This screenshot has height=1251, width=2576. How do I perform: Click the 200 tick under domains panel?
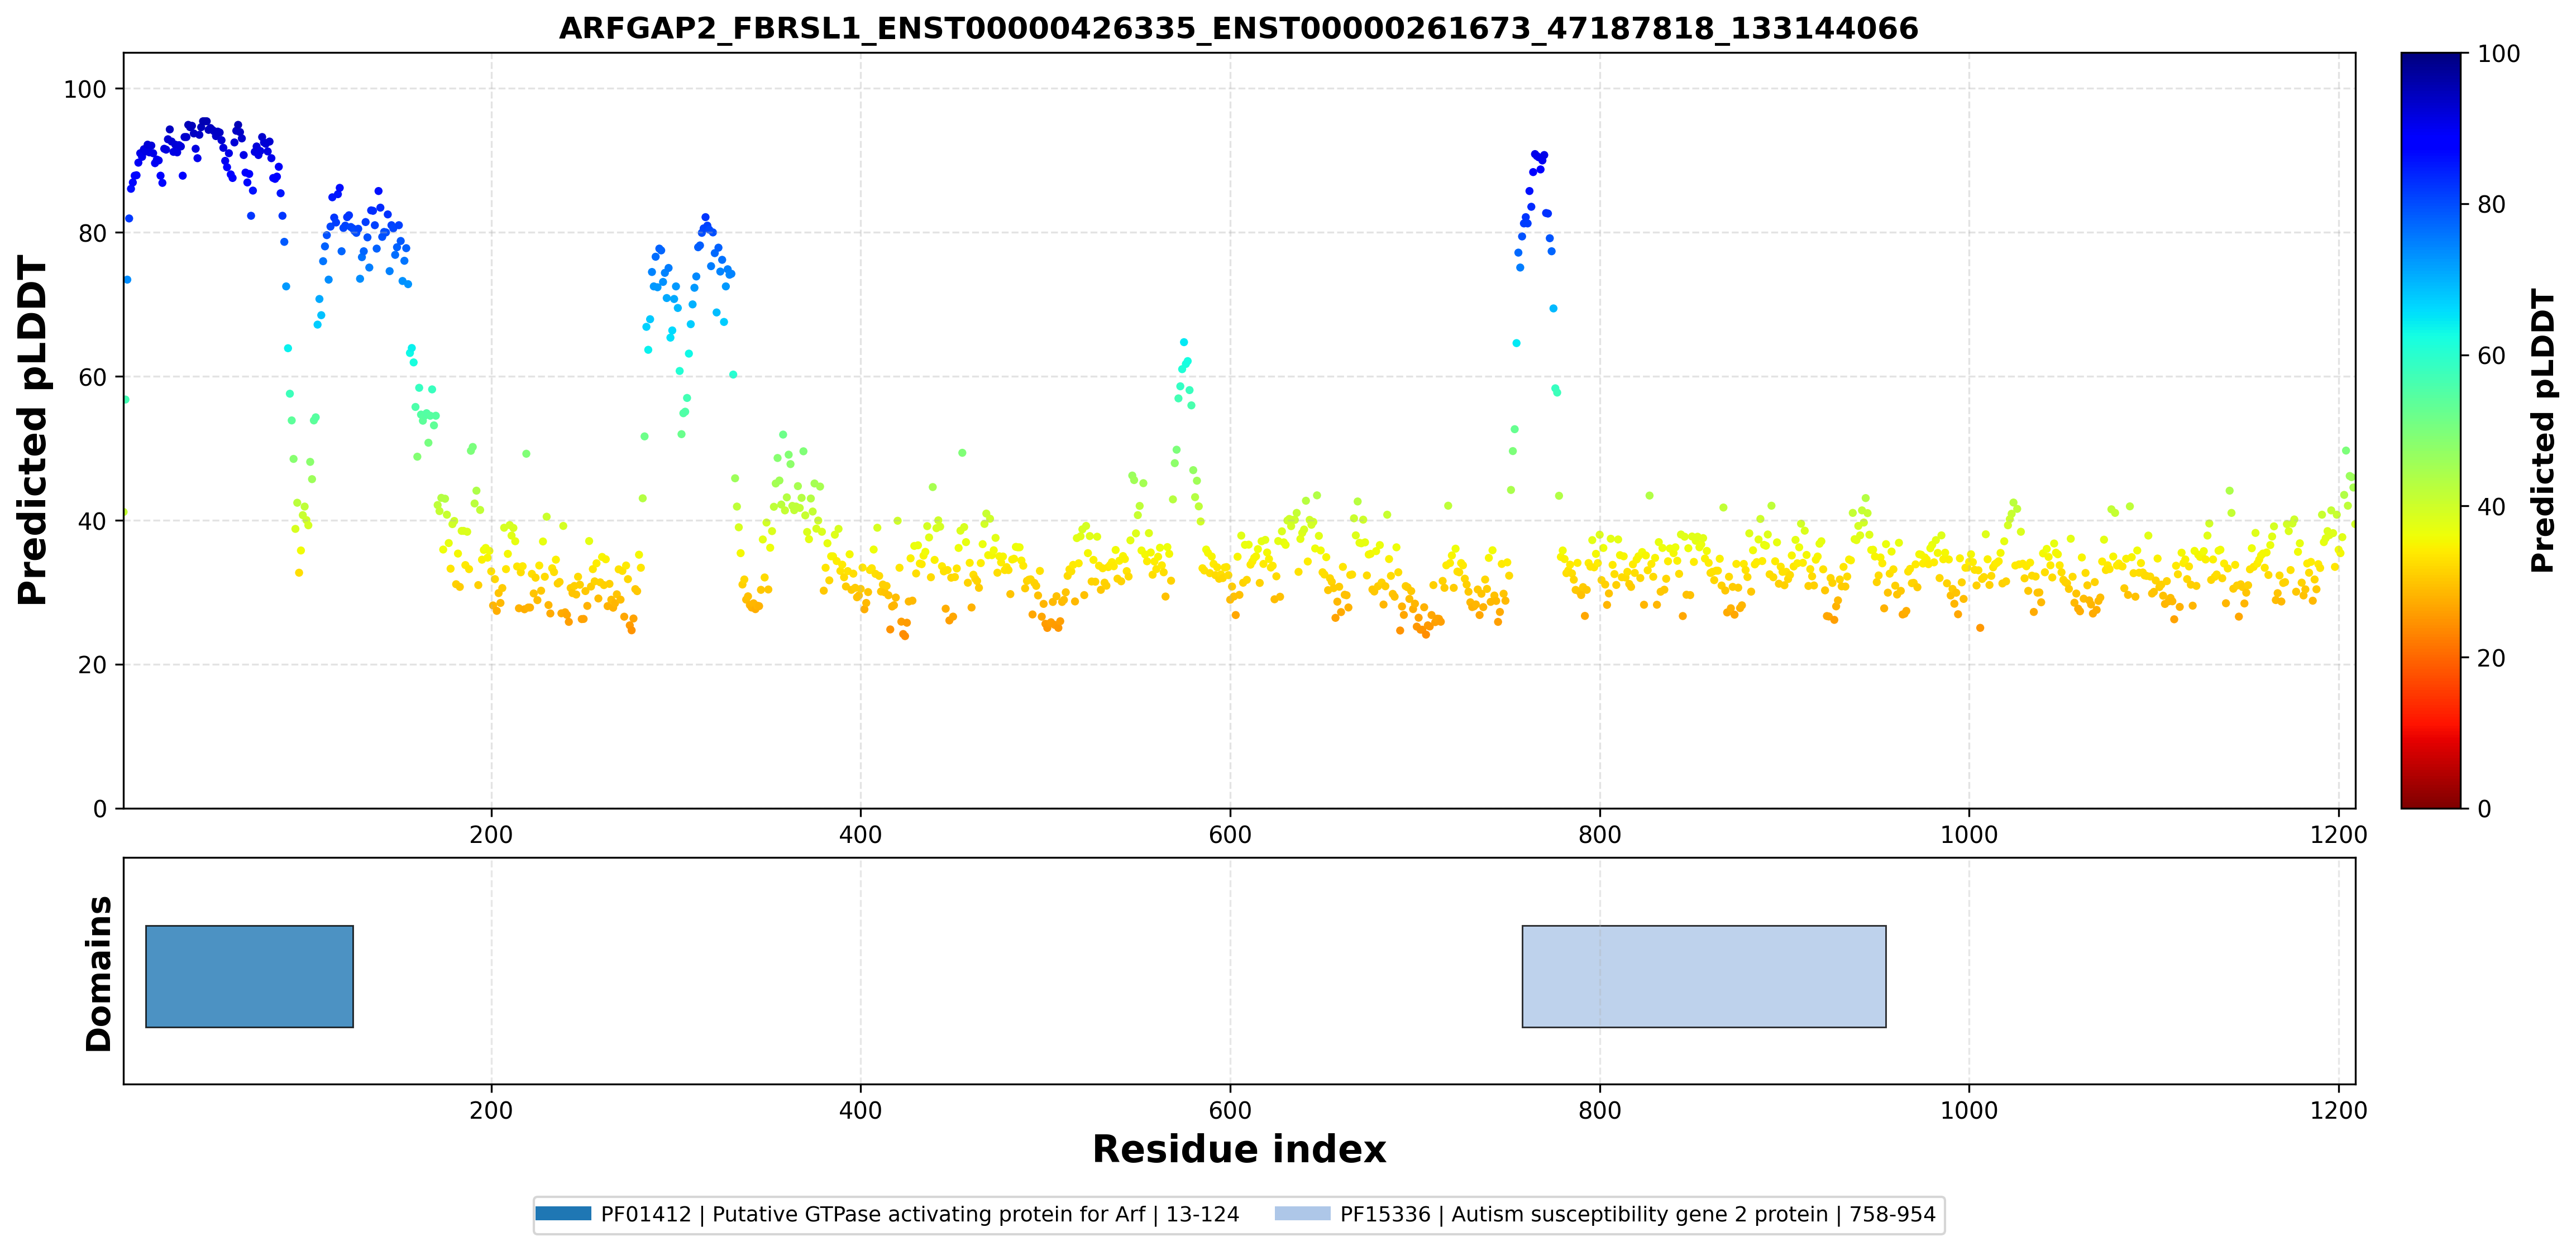(490, 1111)
